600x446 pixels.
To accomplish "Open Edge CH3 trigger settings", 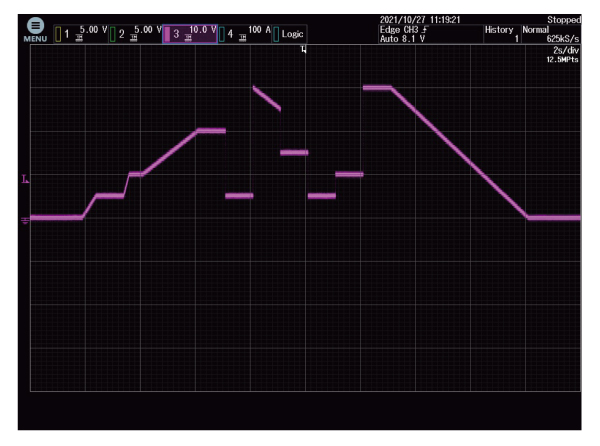I will [412, 30].
